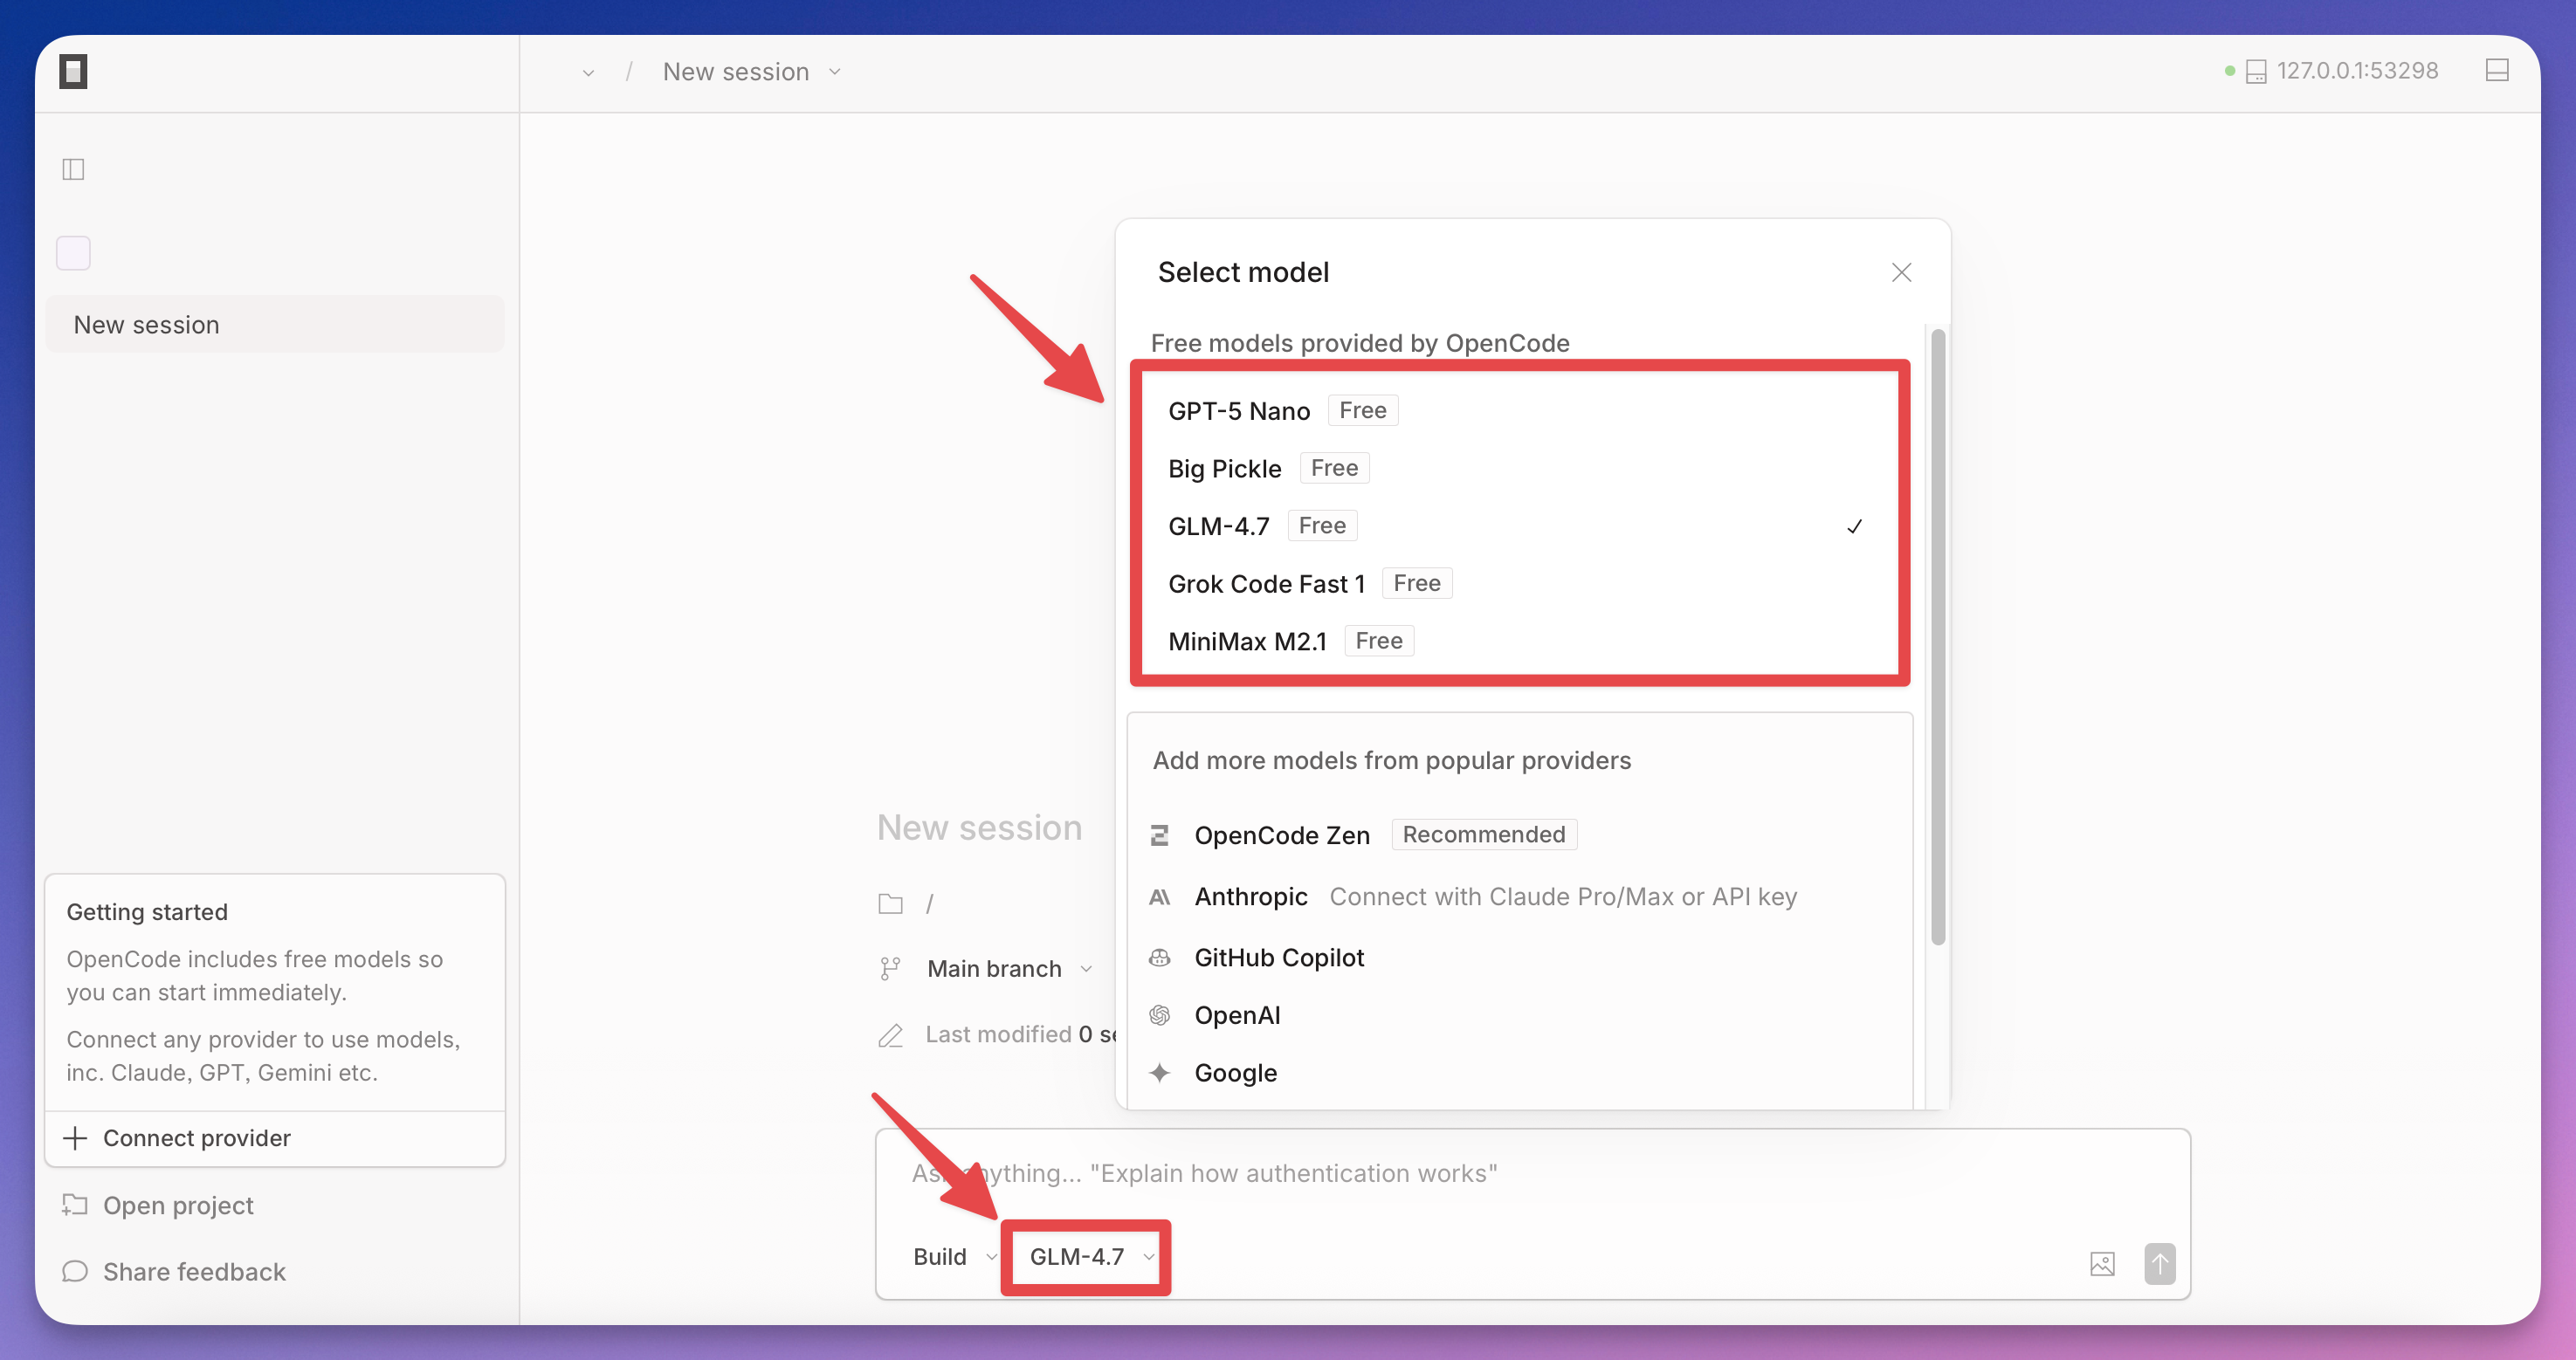The image size is (2576, 1360).
Task: Click the image attachment icon in the message box
Action: tap(2102, 1263)
